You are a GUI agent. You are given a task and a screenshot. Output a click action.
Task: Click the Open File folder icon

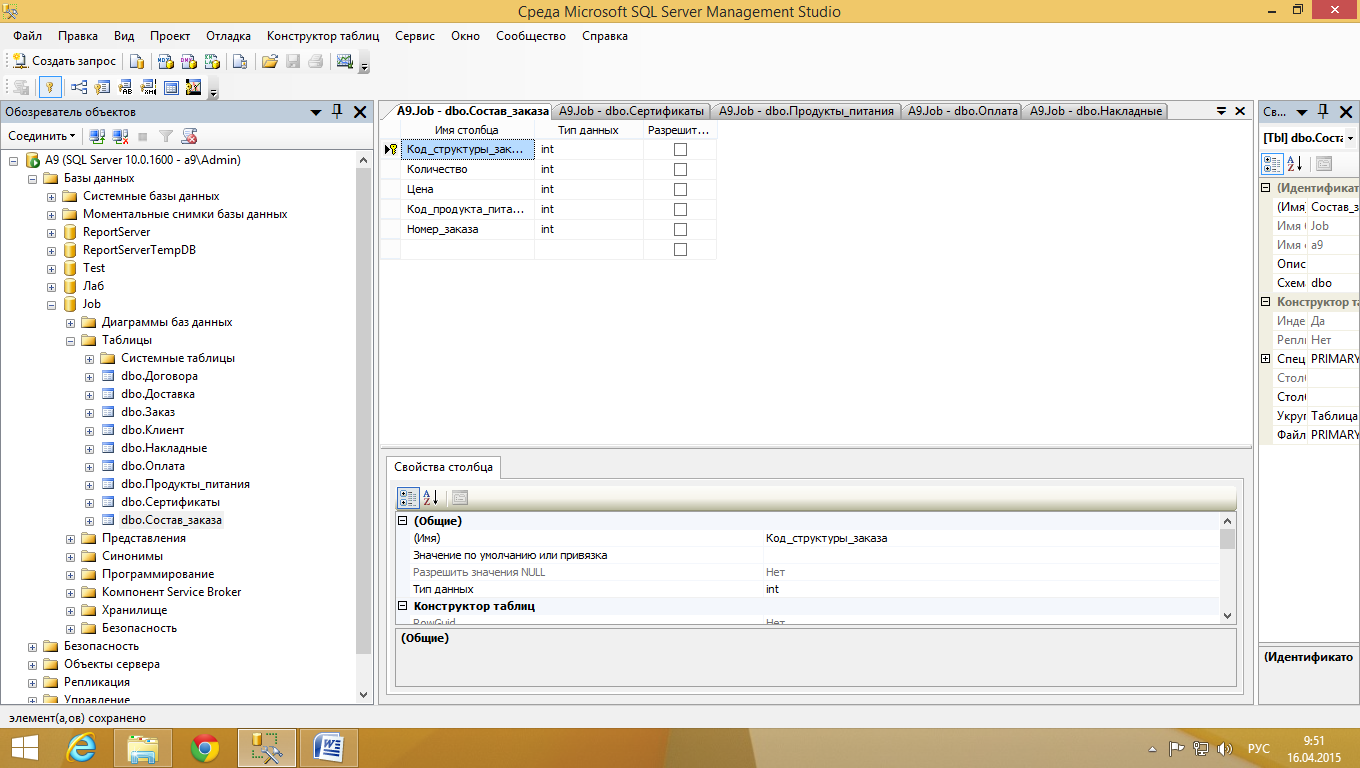coord(269,61)
